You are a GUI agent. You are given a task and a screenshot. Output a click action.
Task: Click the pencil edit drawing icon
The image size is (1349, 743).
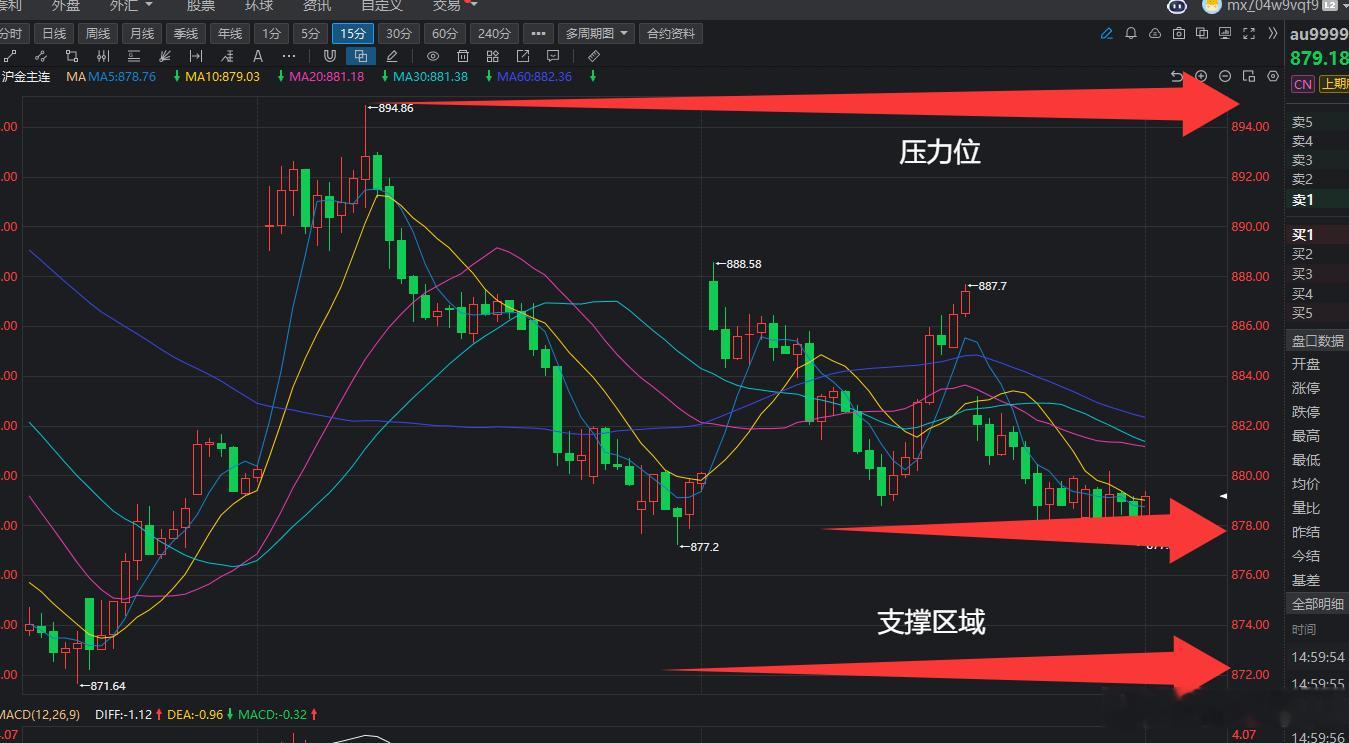pyautogui.click(x=392, y=56)
